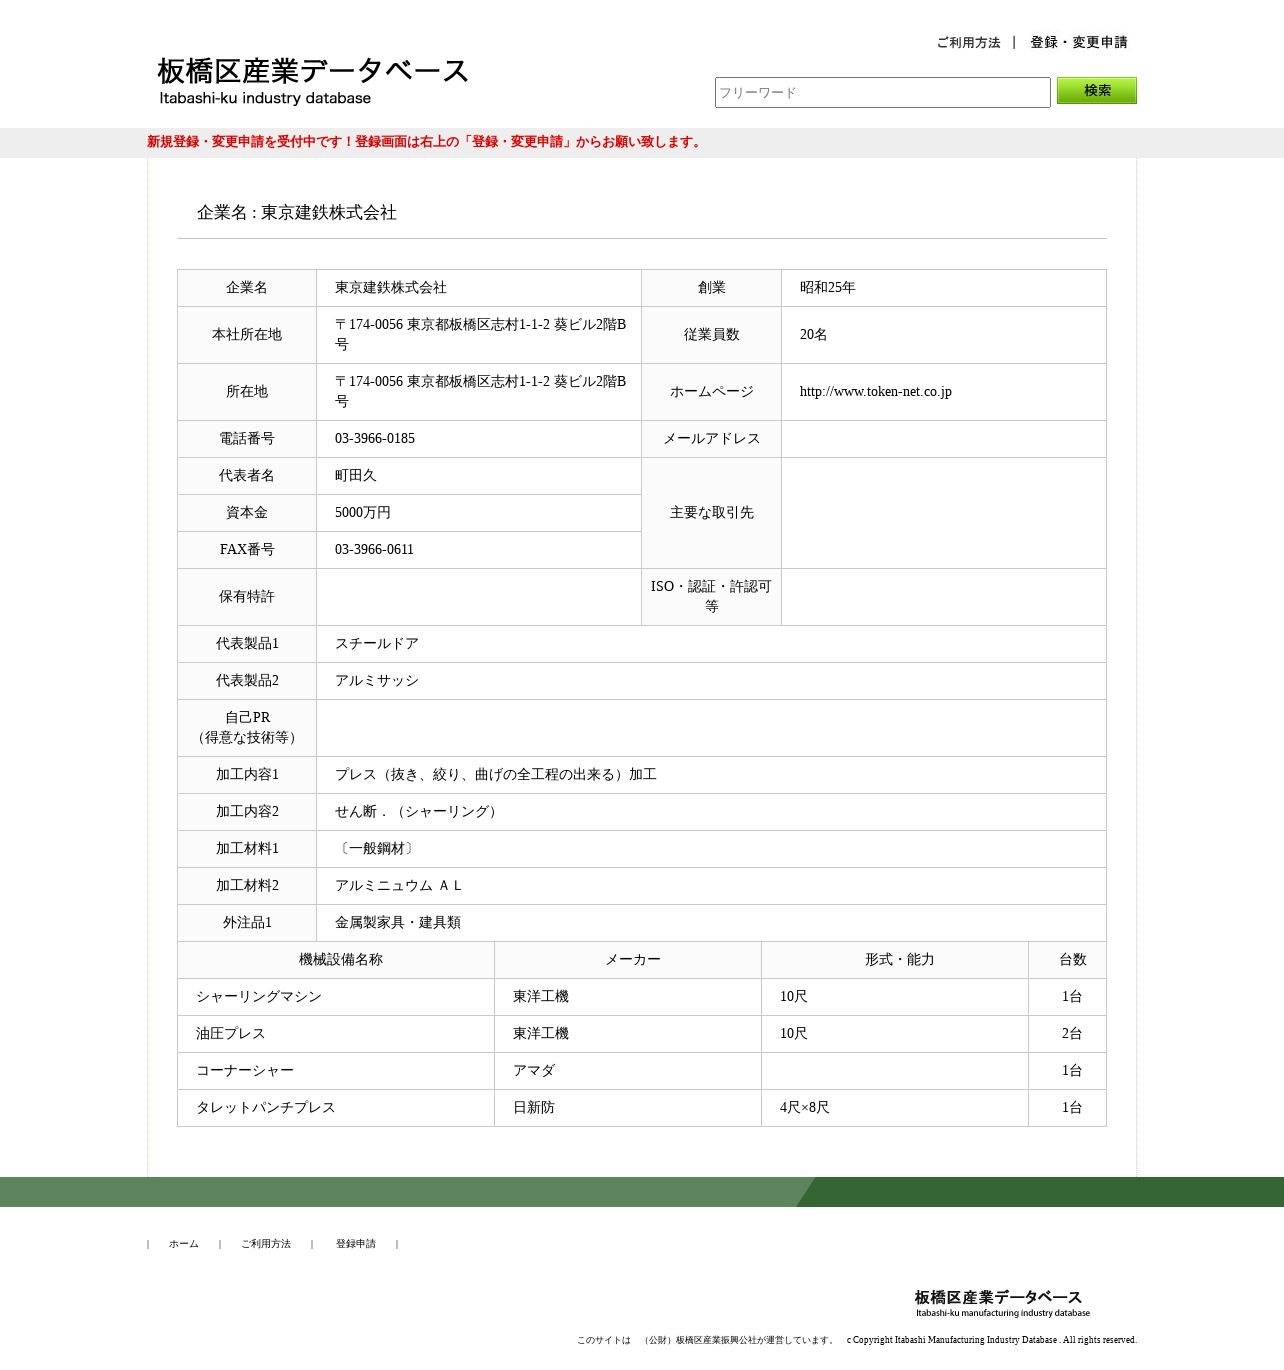Go to ホーム via footer link
Viewport: 1284px width, 1370px height.
(x=184, y=1244)
